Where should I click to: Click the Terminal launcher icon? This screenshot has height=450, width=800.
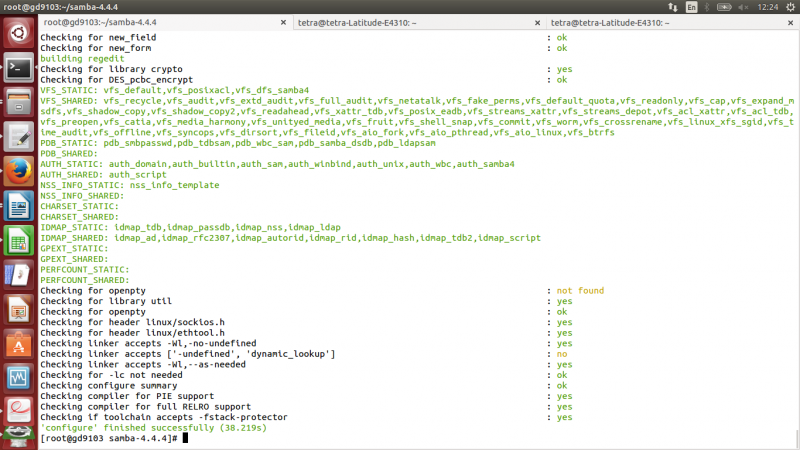pyautogui.click(x=19, y=68)
